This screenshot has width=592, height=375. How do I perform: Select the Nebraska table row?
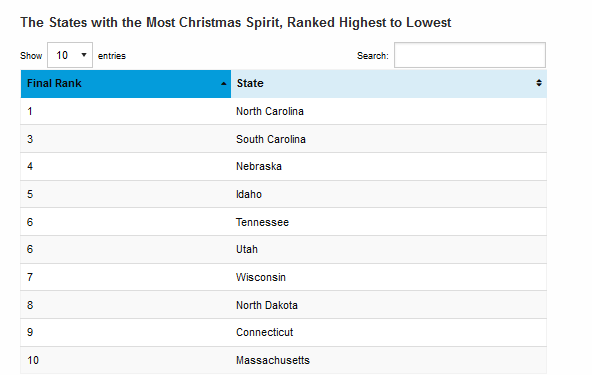coord(284,167)
